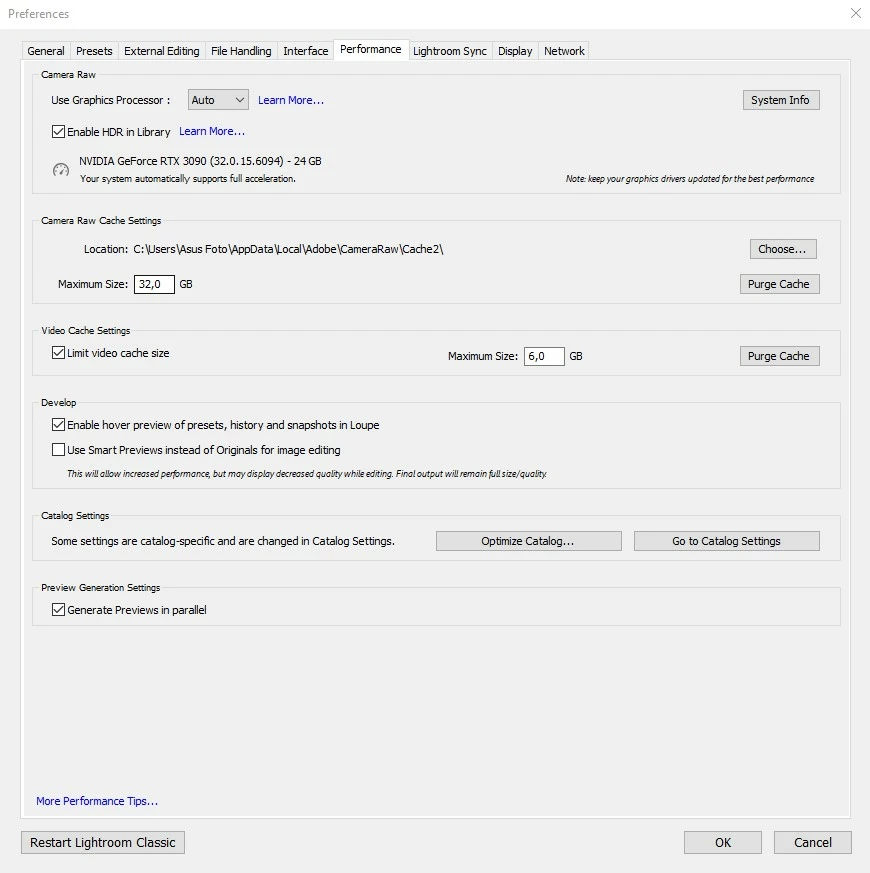The height and width of the screenshot is (873, 870).
Task: Toggle Generate Previews in parallel checkbox
Action: (x=58, y=609)
